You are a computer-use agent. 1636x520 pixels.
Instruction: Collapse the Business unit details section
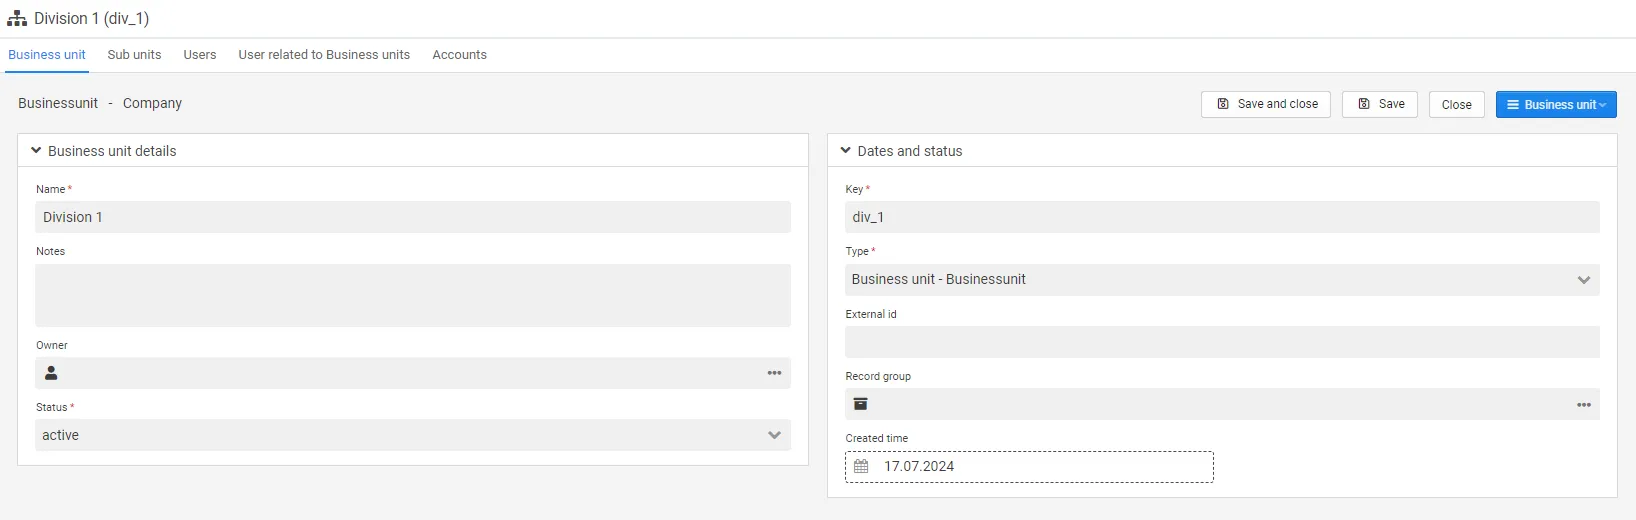click(x=36, y=151)
